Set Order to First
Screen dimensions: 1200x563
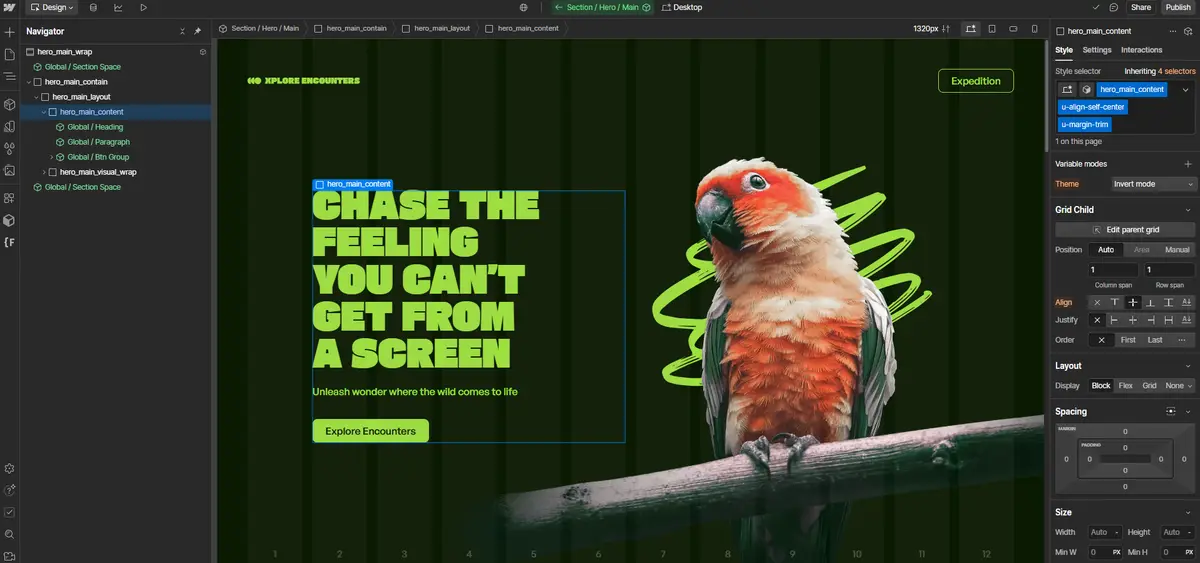click(1128, 340)
